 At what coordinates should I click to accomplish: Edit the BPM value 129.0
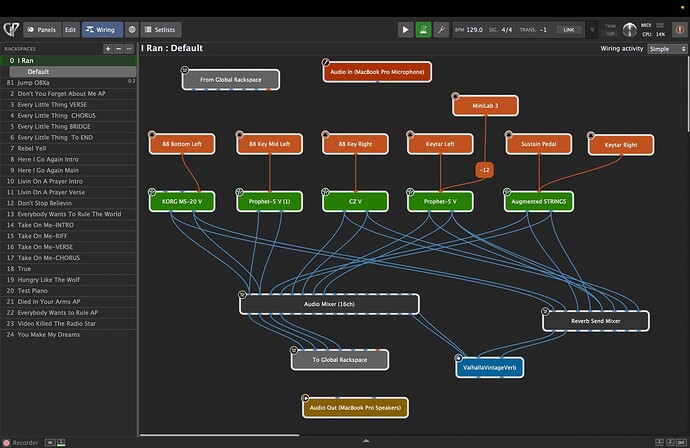474,29
